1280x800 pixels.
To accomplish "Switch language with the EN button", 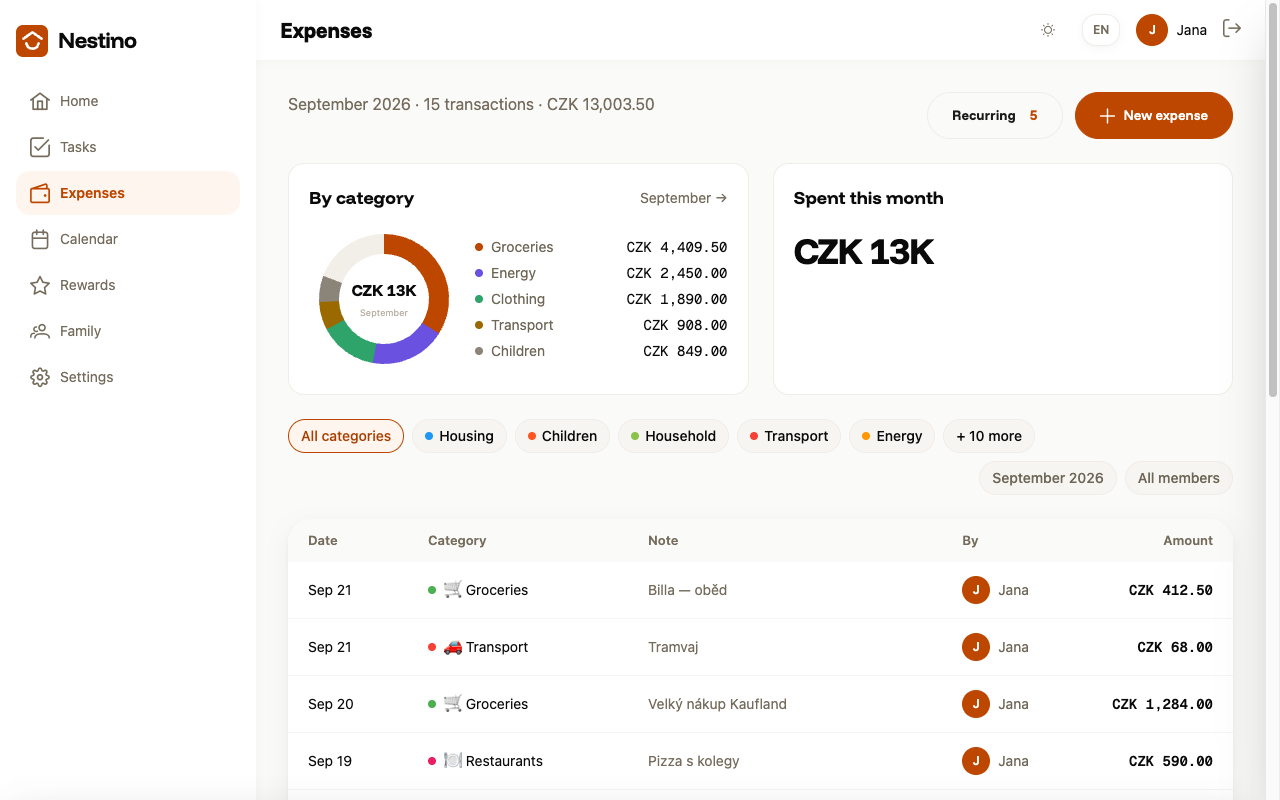I will pyautogui.click(x=1101, y=30).
